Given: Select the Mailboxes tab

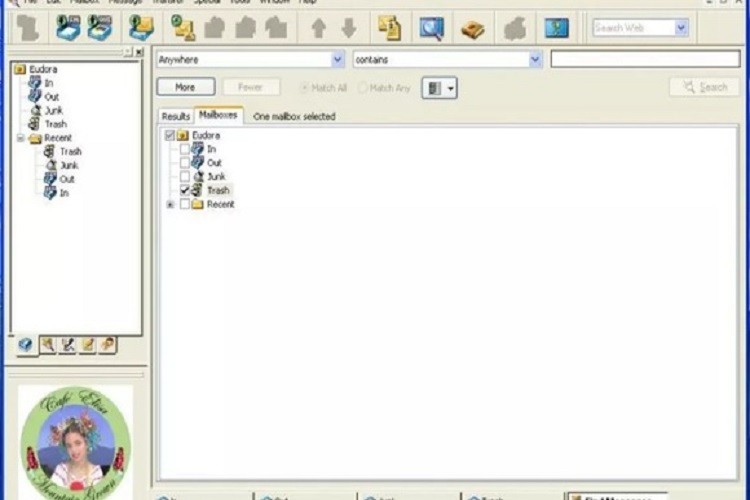Looking at the screenshot, I should (218, 116).
